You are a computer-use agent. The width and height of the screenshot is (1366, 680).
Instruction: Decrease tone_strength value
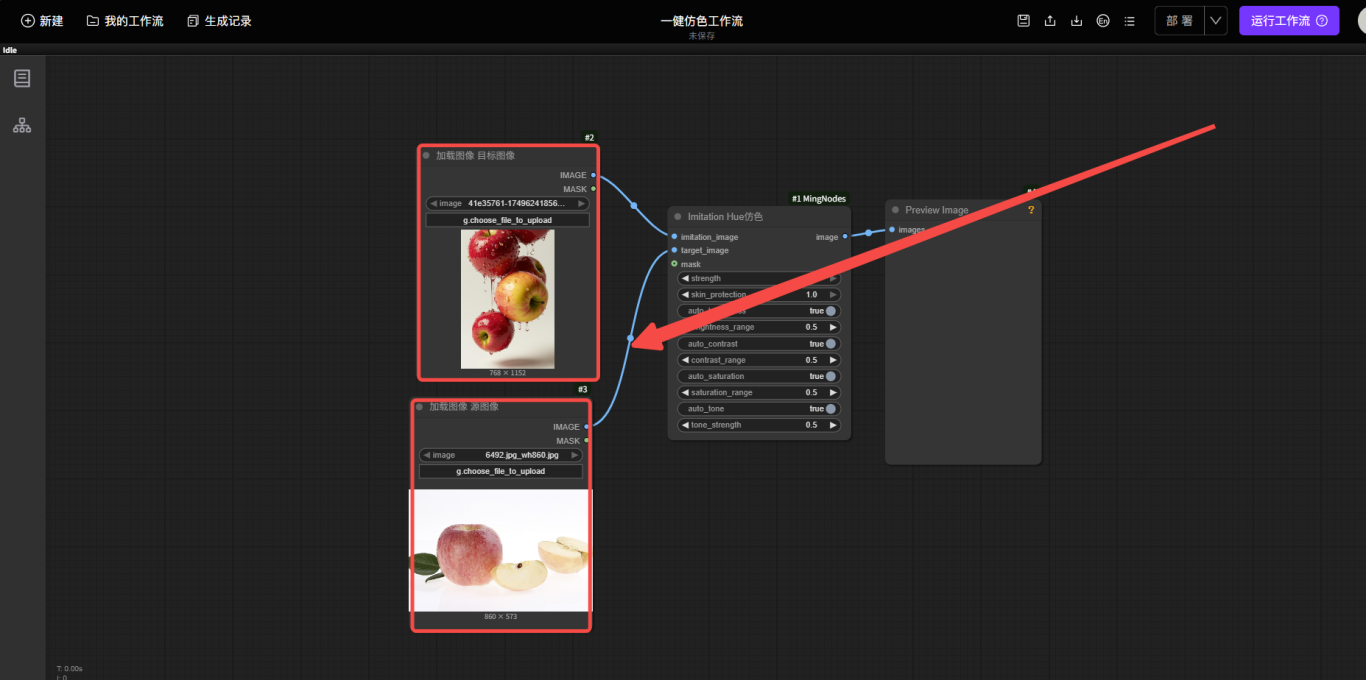(685, 425)
